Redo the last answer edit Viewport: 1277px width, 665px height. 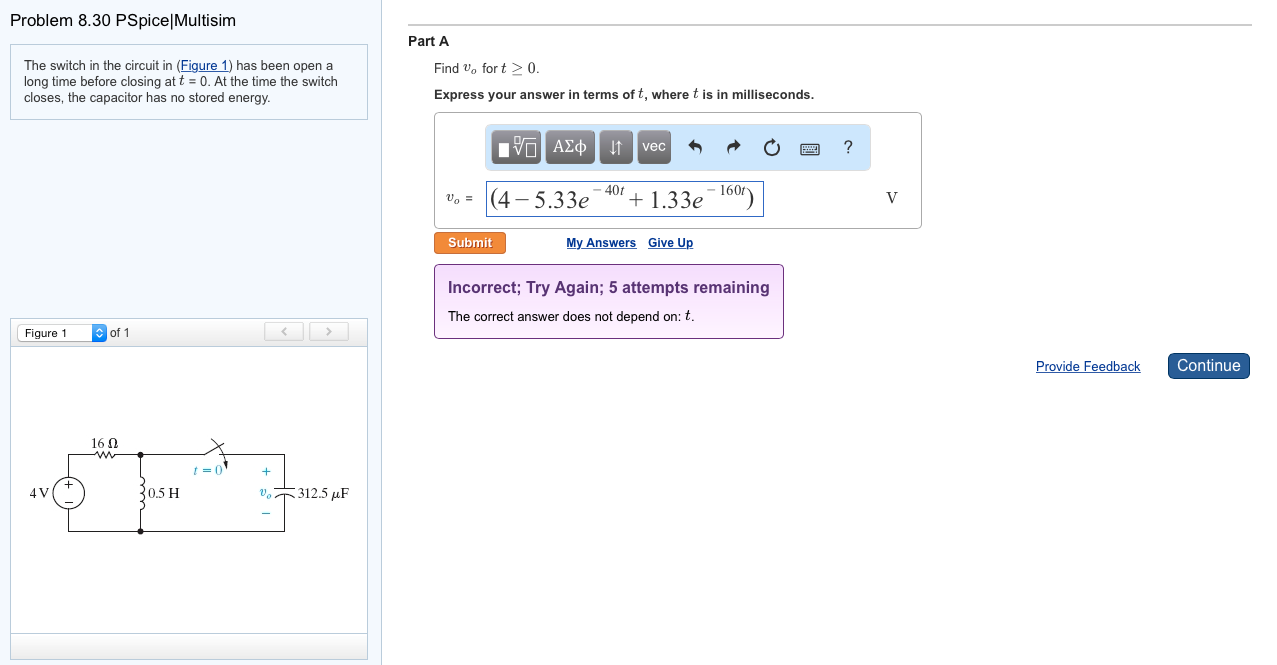tap(733, 148)
